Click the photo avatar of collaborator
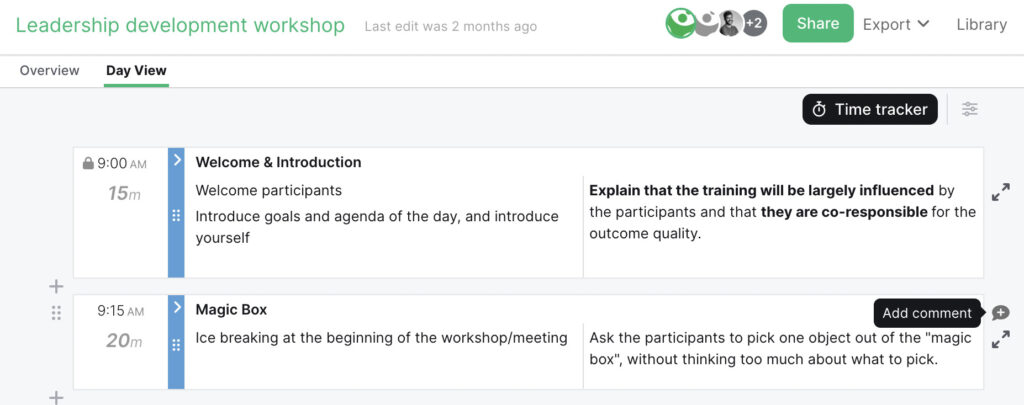This screenshot has width=1024, height=405. 730,24
